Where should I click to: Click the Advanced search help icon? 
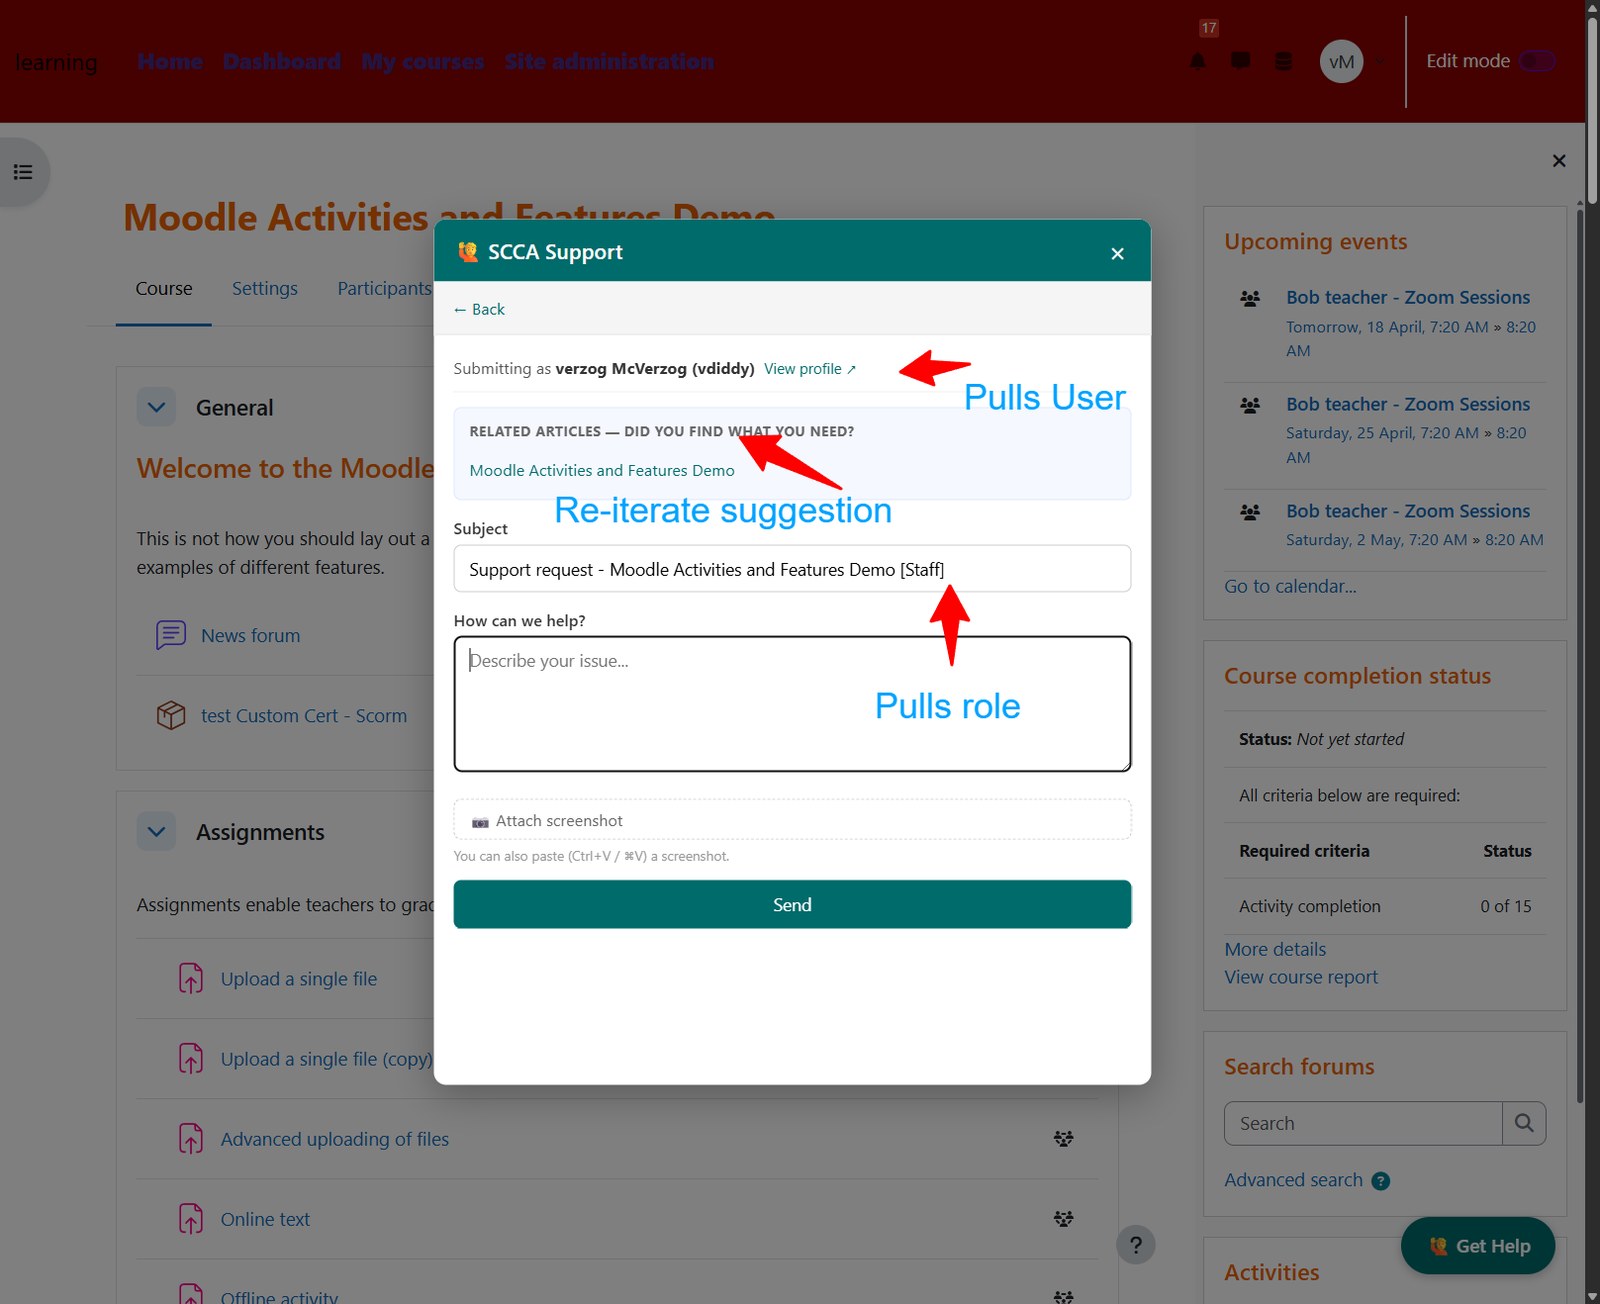(x=1380, y=1181)
